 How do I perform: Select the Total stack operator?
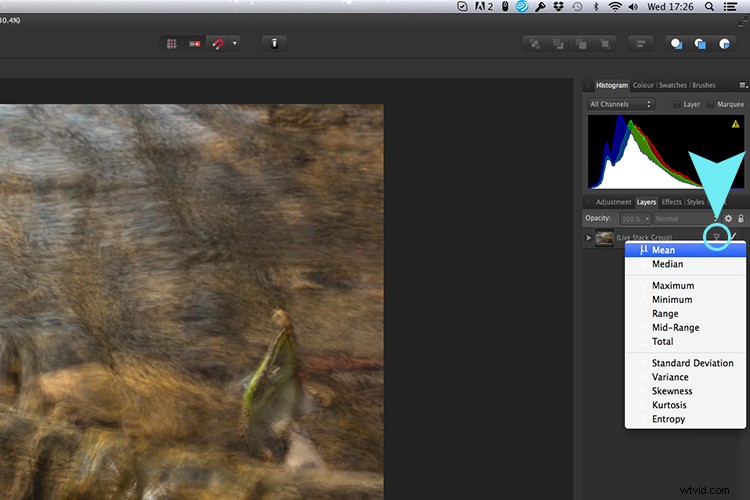(x=685, y=342)
